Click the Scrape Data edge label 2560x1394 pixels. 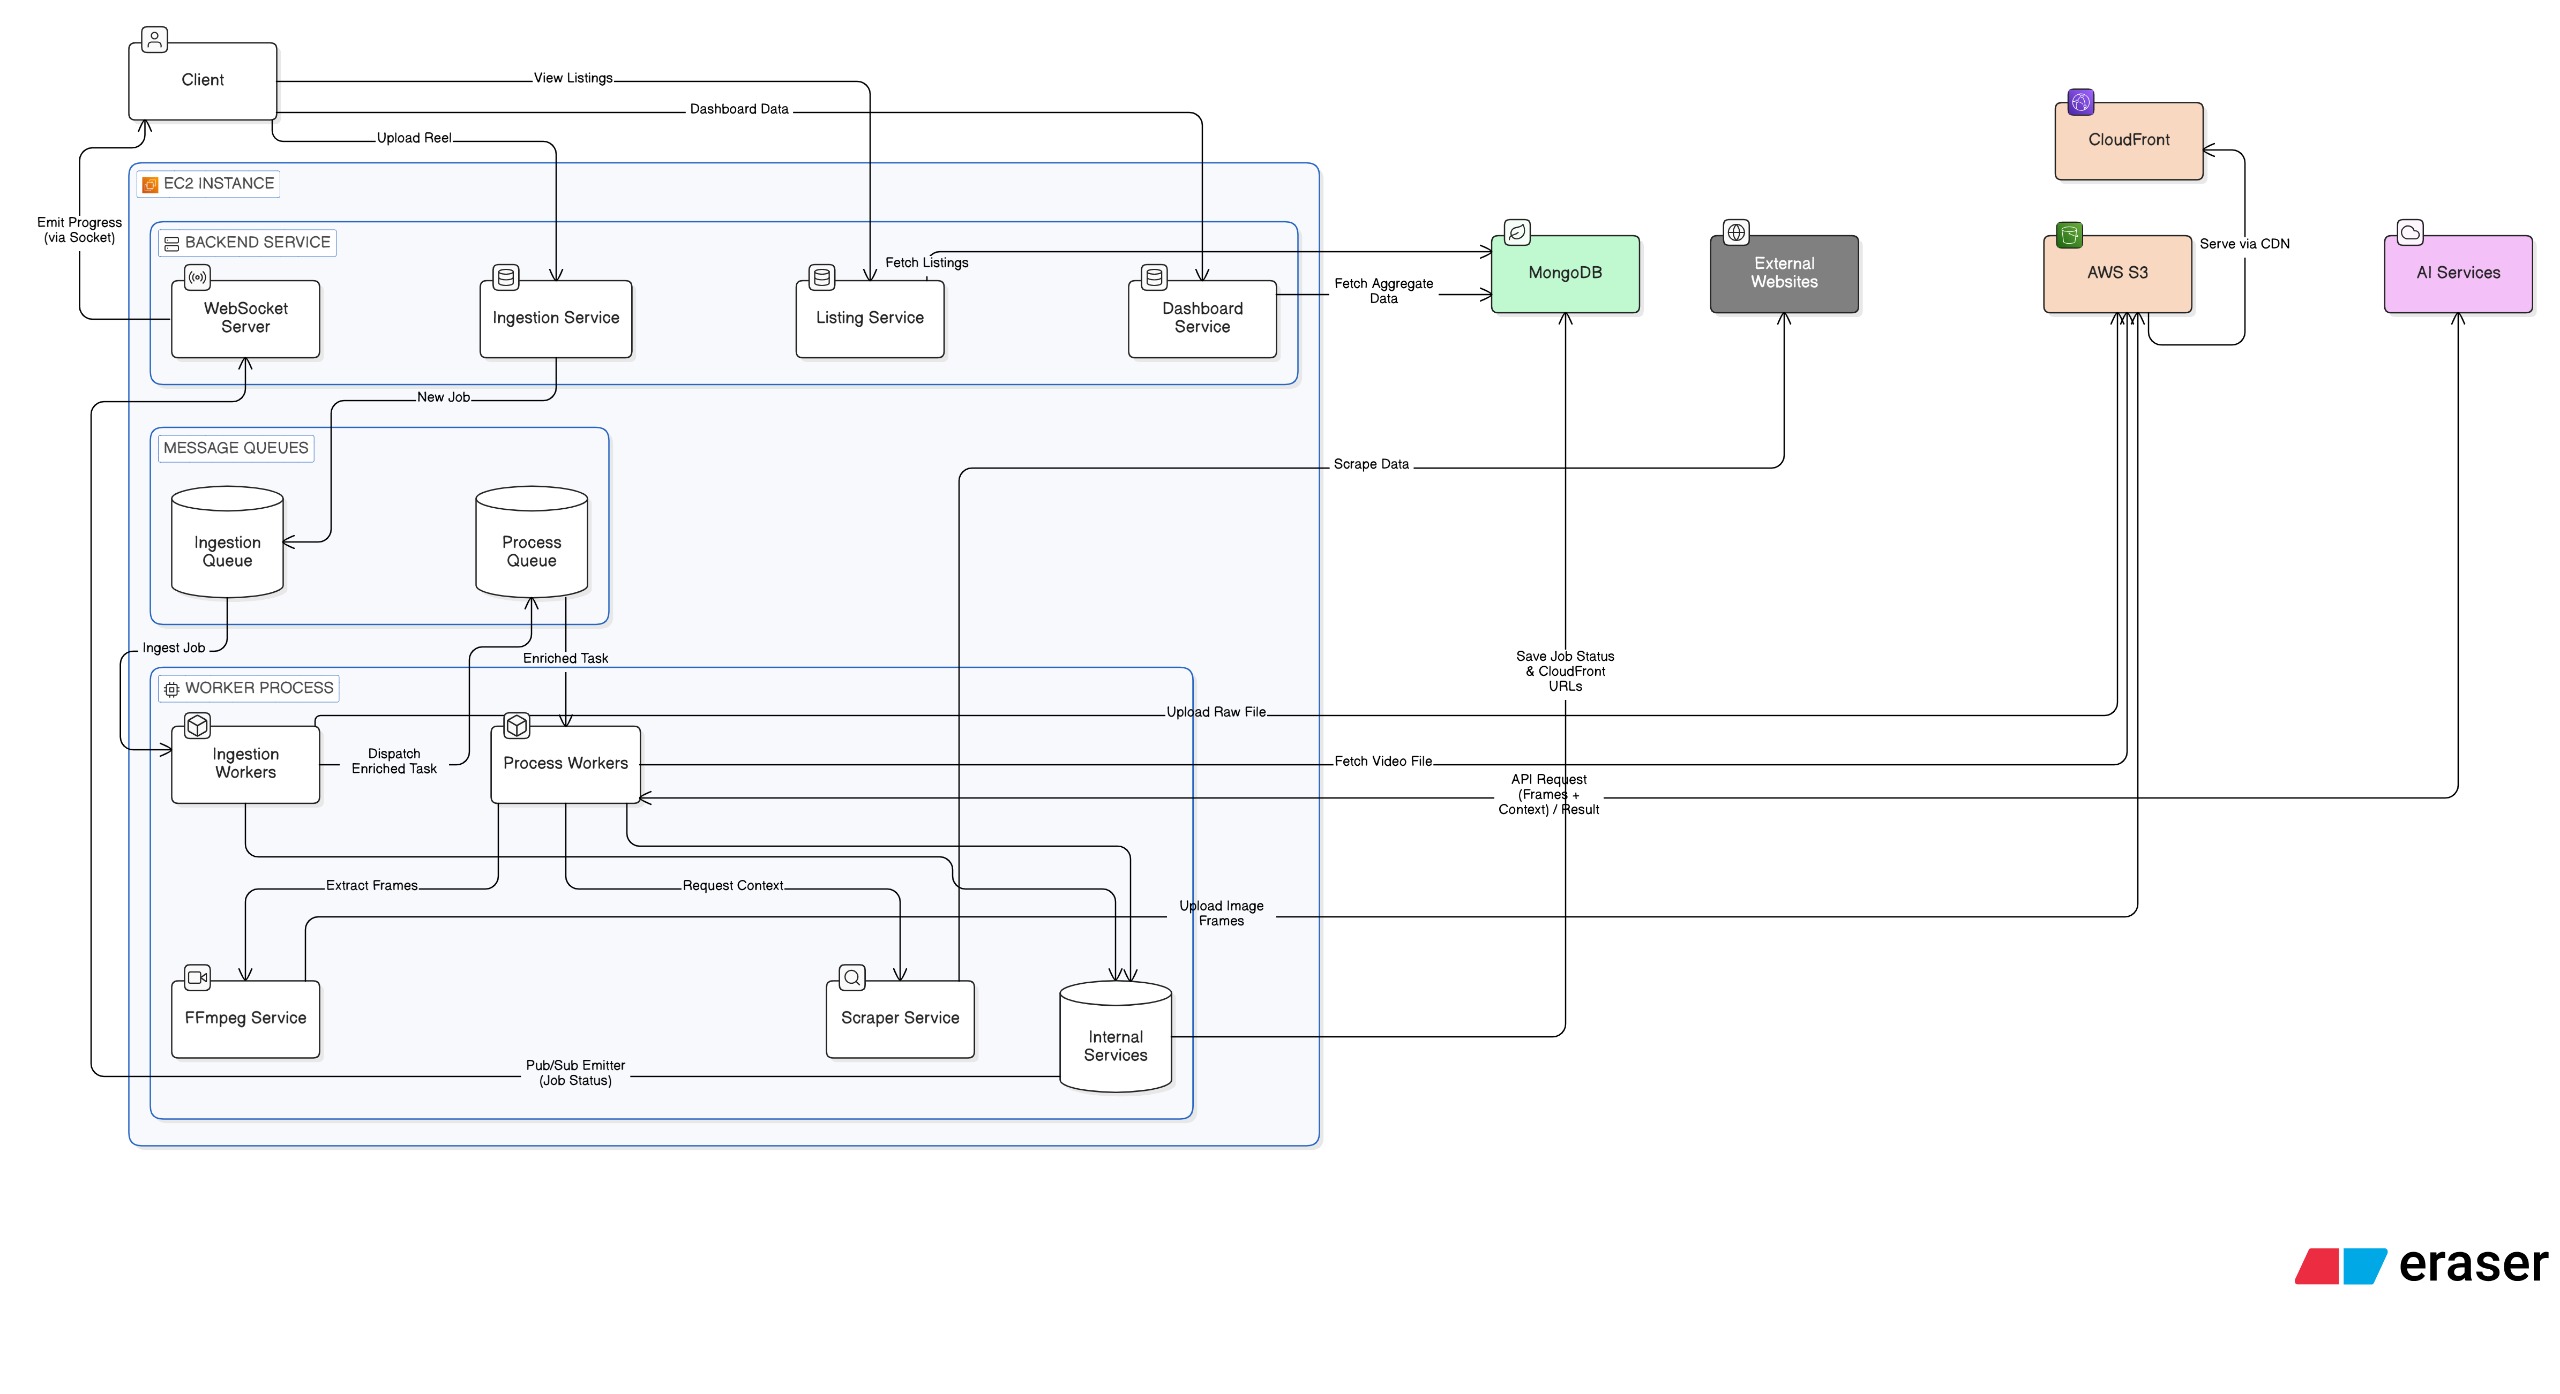click(x=1371, y=465)
